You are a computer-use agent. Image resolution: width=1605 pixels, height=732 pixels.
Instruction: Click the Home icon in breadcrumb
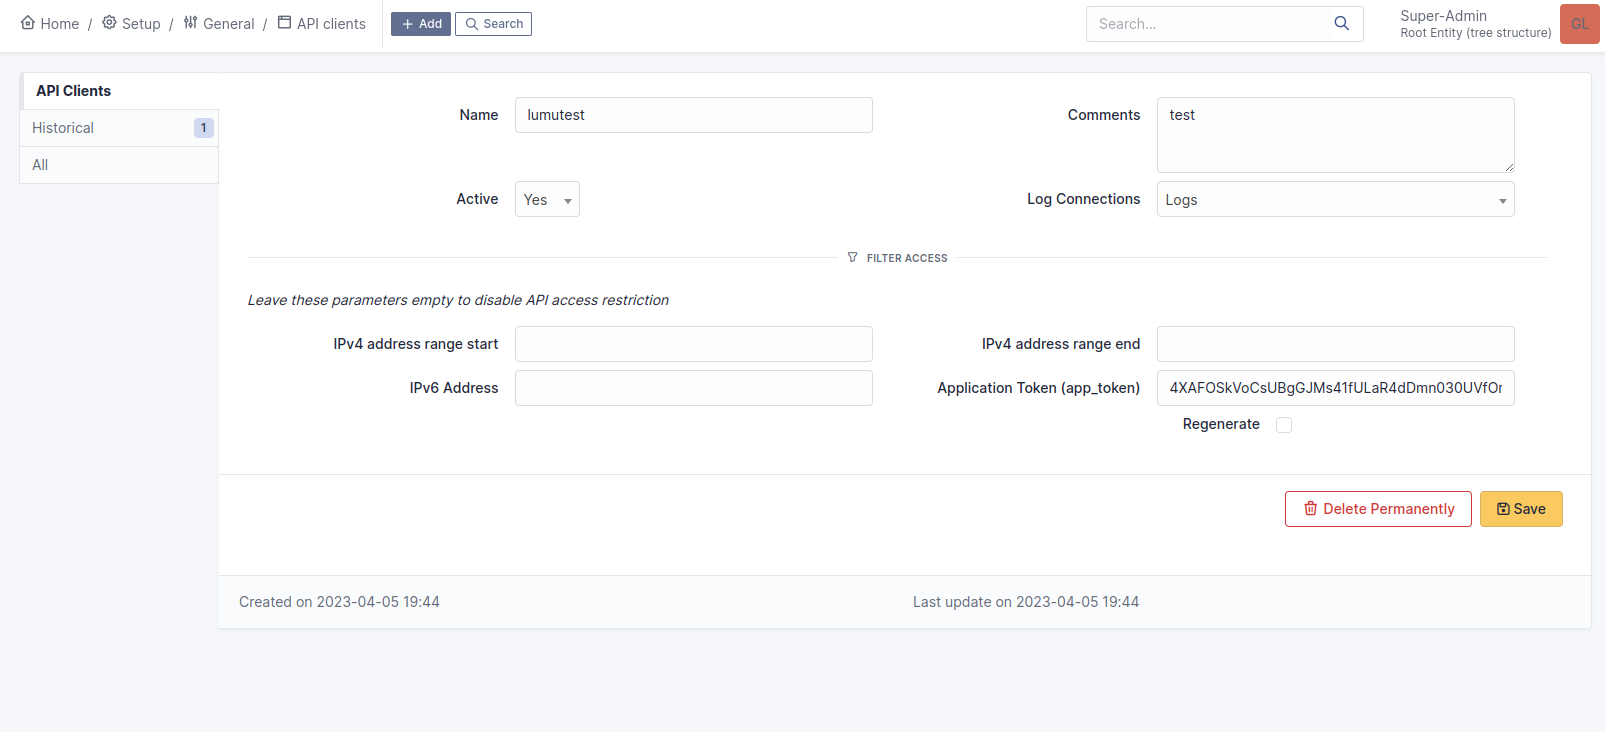[x=28, y=23]
